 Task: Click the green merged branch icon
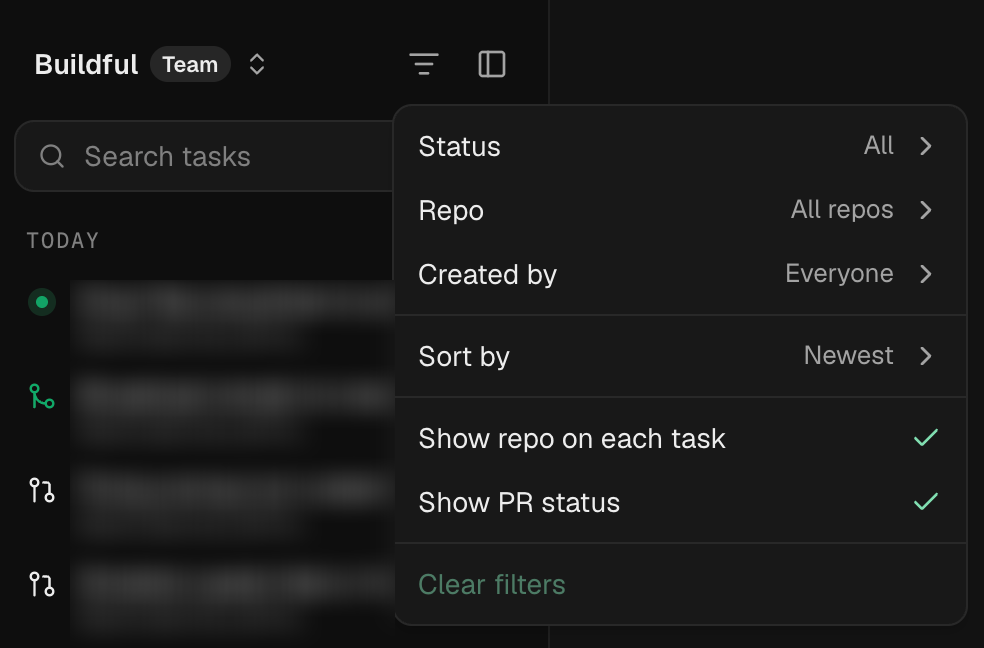point(42,396)
